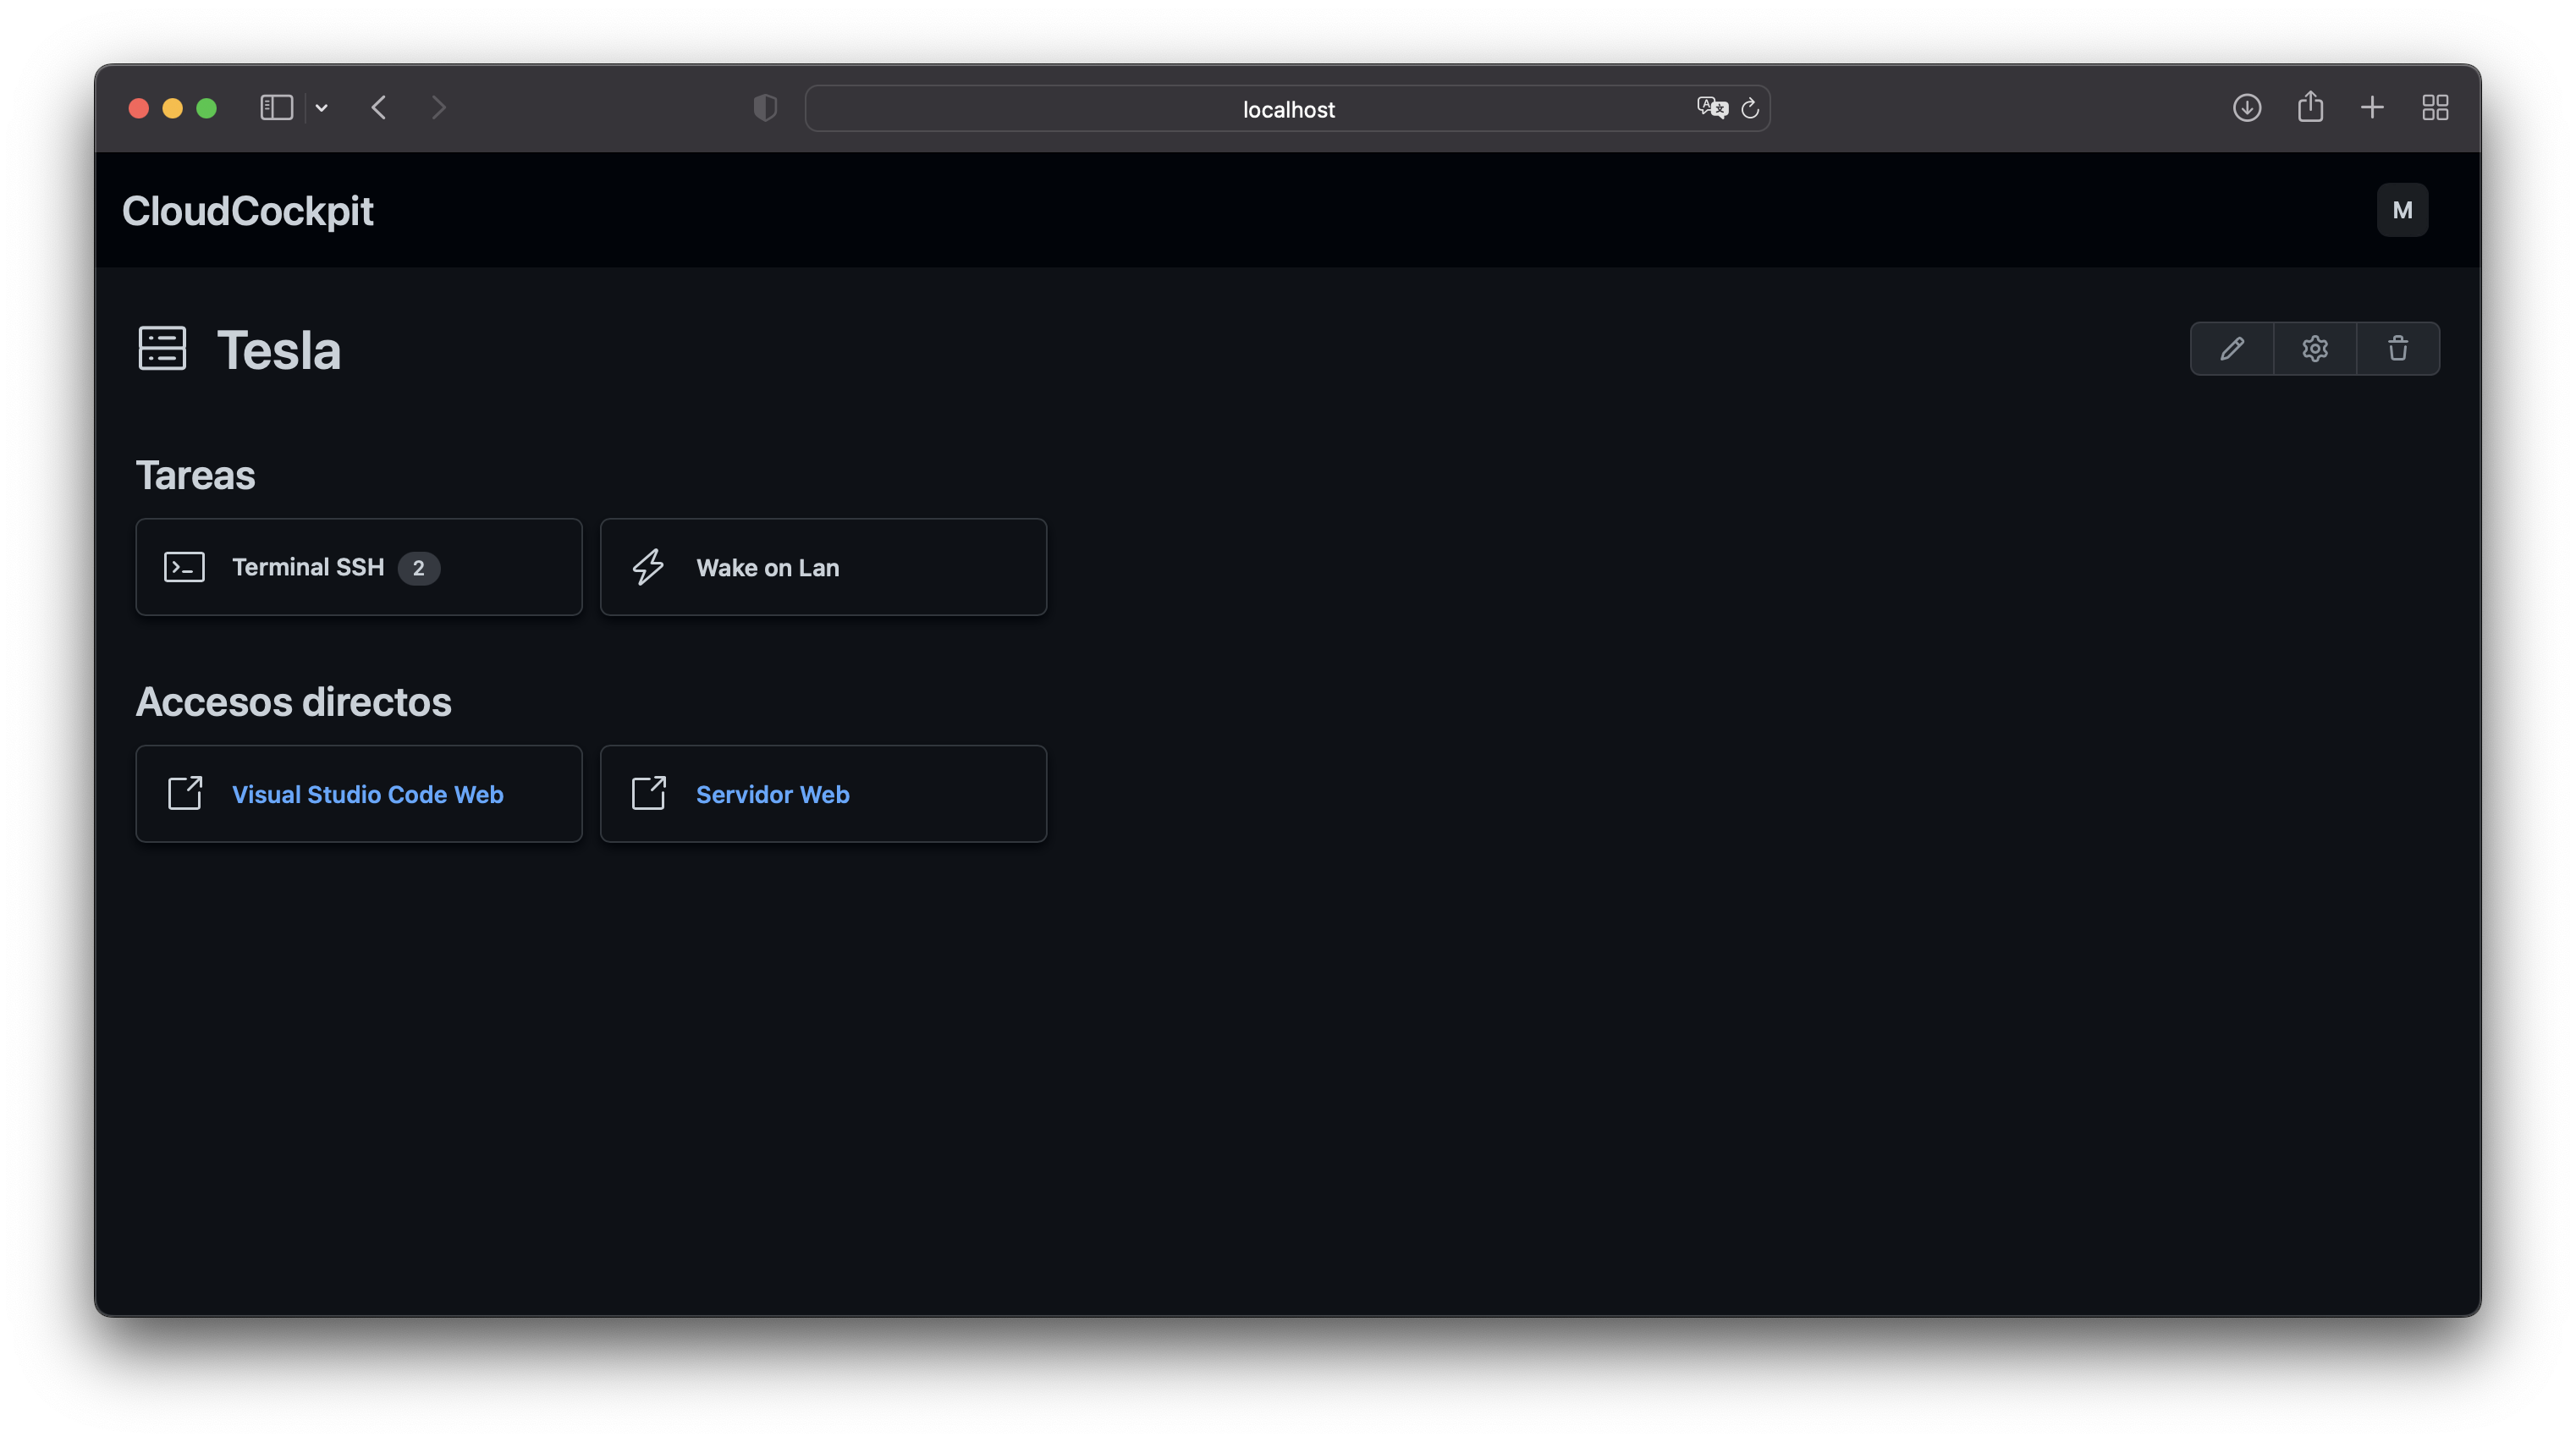Image resolution: width=2576 pixels, height=1442 pixels.
Task: Click the trash delete icon
Action: (2398, 349)
